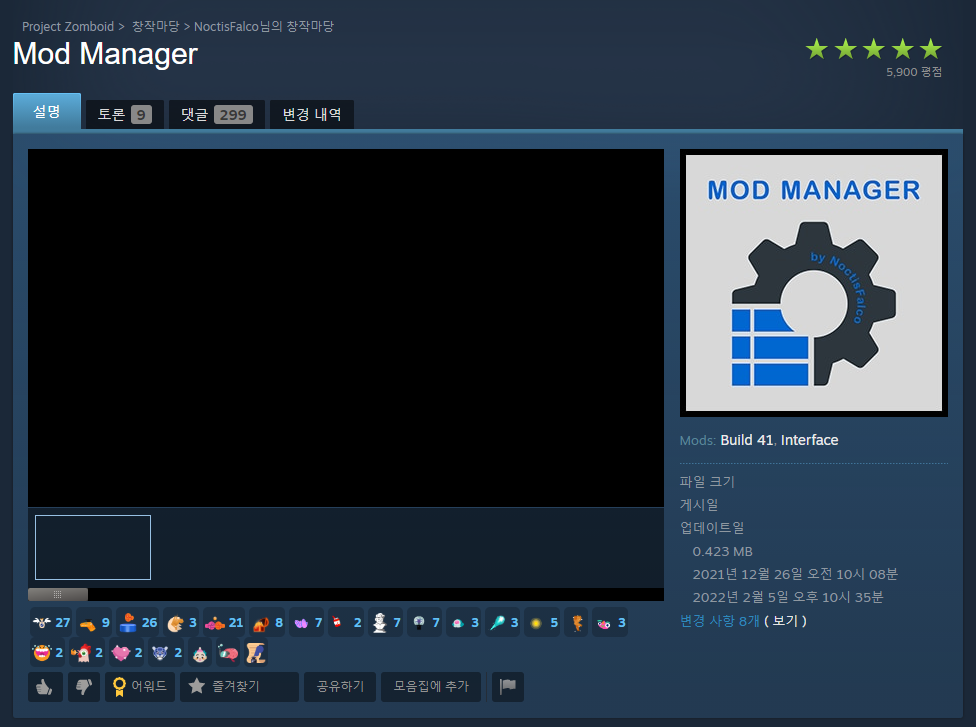Click the scroll with quill award icon
Screen dimensions: 976x727
pos(256,653)
